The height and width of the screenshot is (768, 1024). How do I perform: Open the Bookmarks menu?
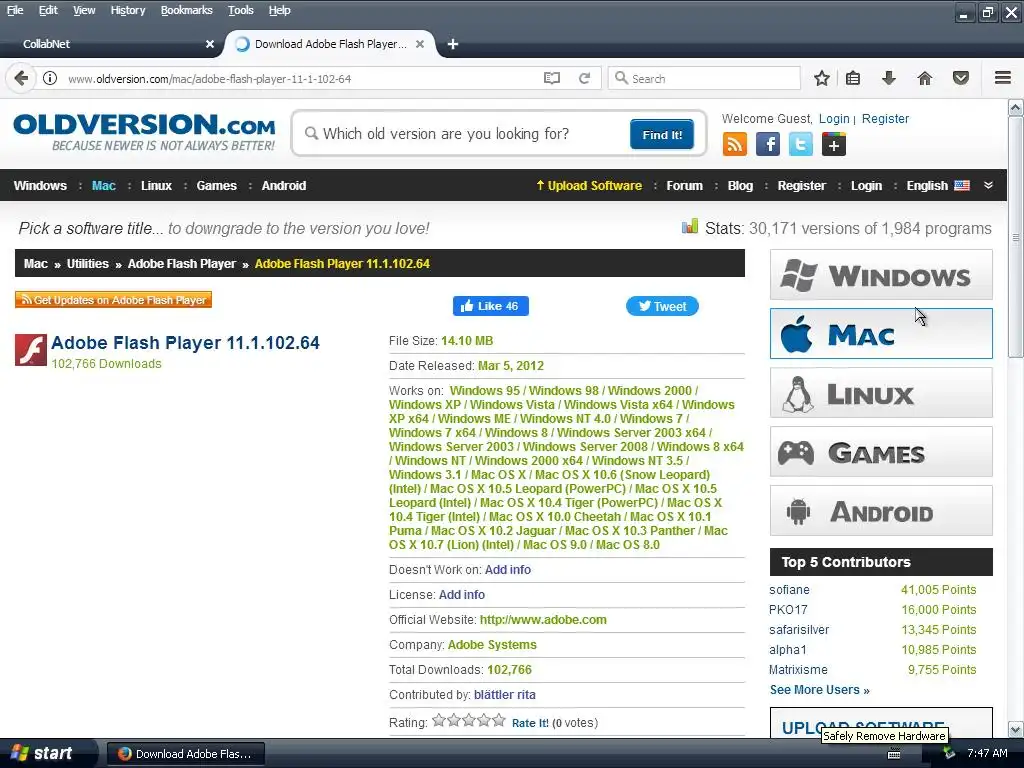tap(187, 10)
